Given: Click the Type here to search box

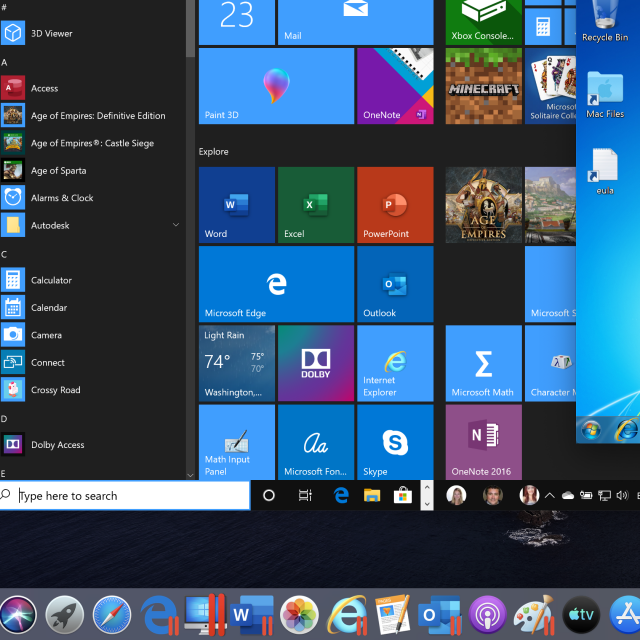Looking at the screenshot, I should click(125, 496).
